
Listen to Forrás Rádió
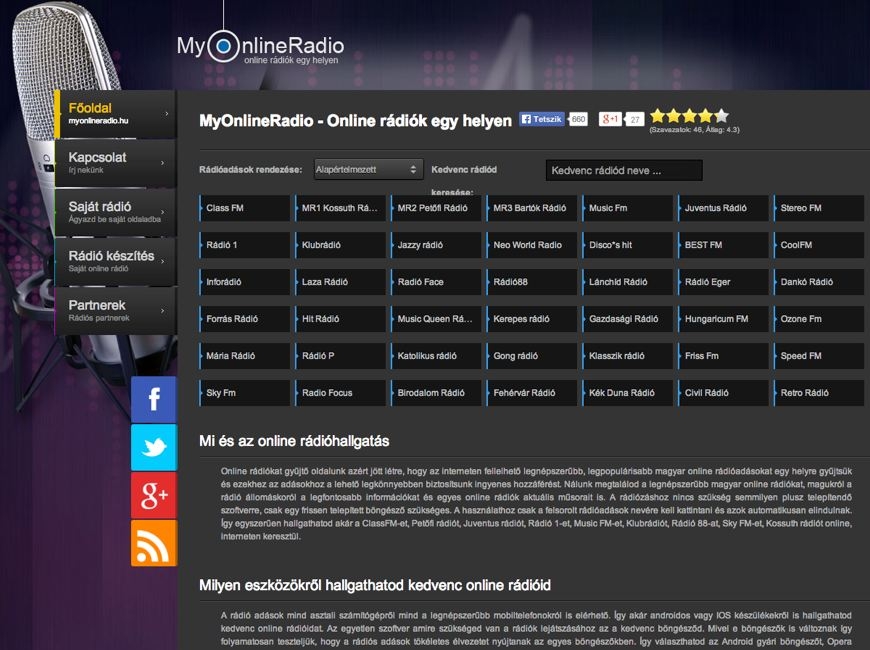click(244, 319)
